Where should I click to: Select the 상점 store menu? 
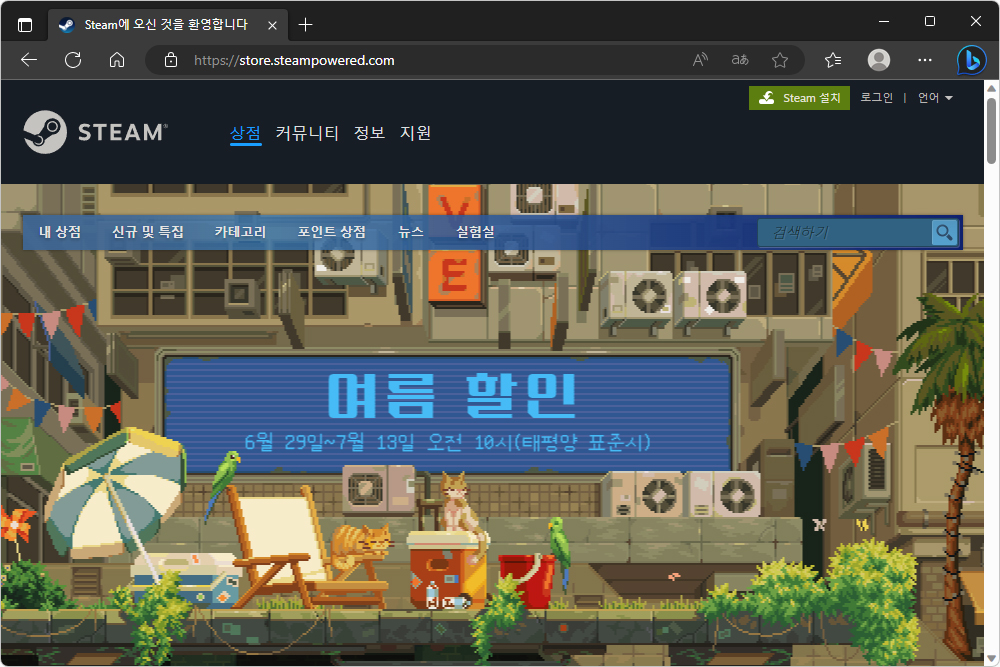pos(246,133)
